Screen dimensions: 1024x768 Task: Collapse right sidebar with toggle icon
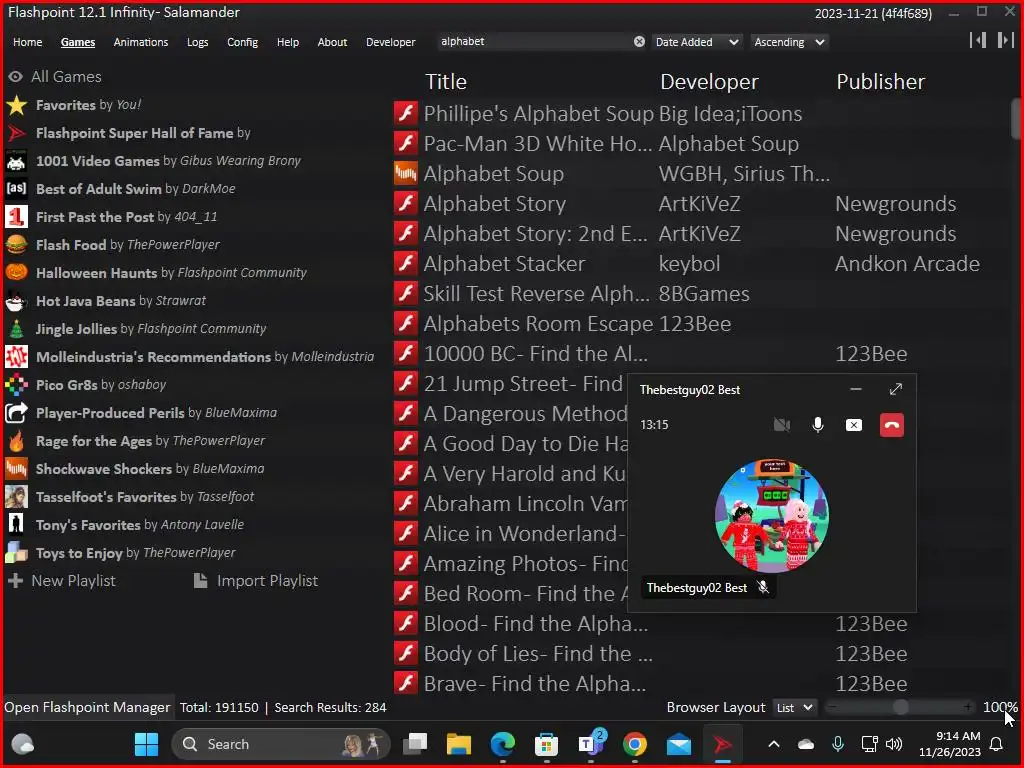pos(1006,40)
